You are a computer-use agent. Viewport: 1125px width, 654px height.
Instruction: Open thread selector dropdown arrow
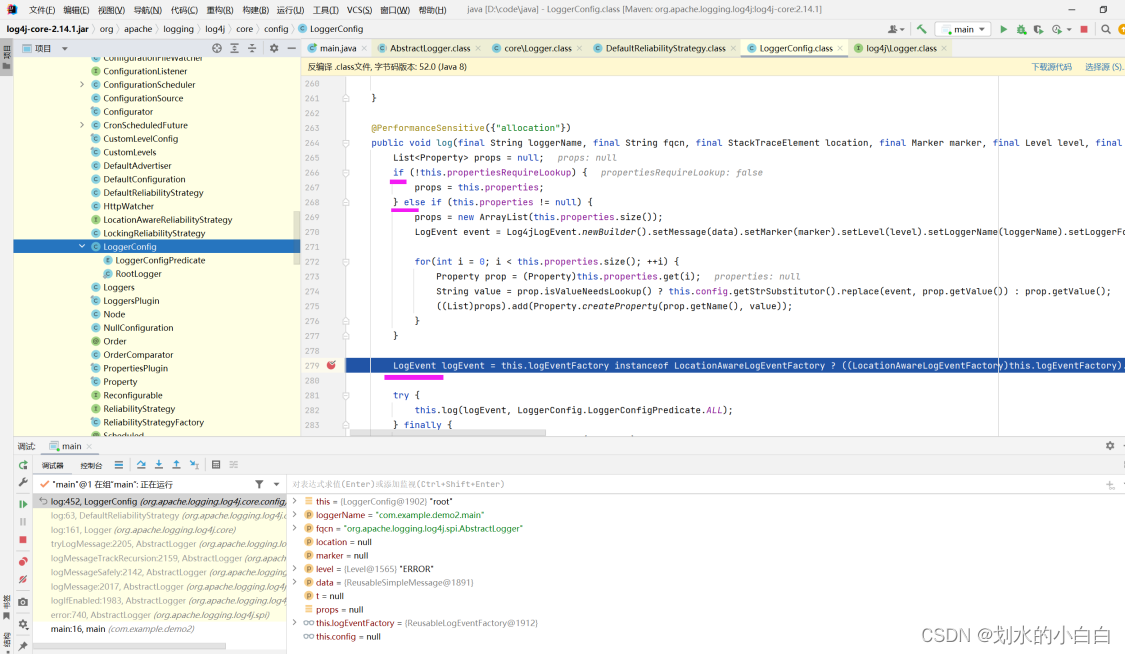[x=276, y=484]
